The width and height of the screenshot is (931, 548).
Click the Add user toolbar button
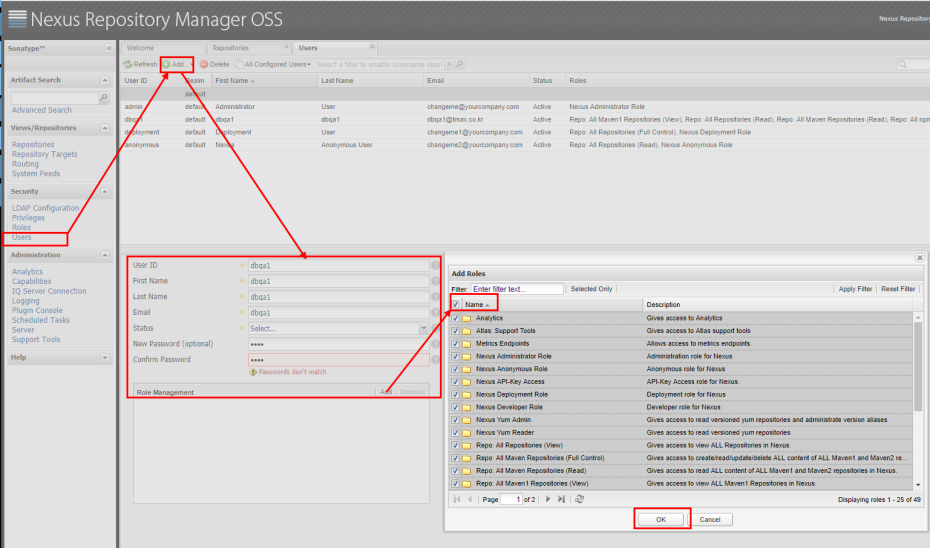click(x=178, y=64)
